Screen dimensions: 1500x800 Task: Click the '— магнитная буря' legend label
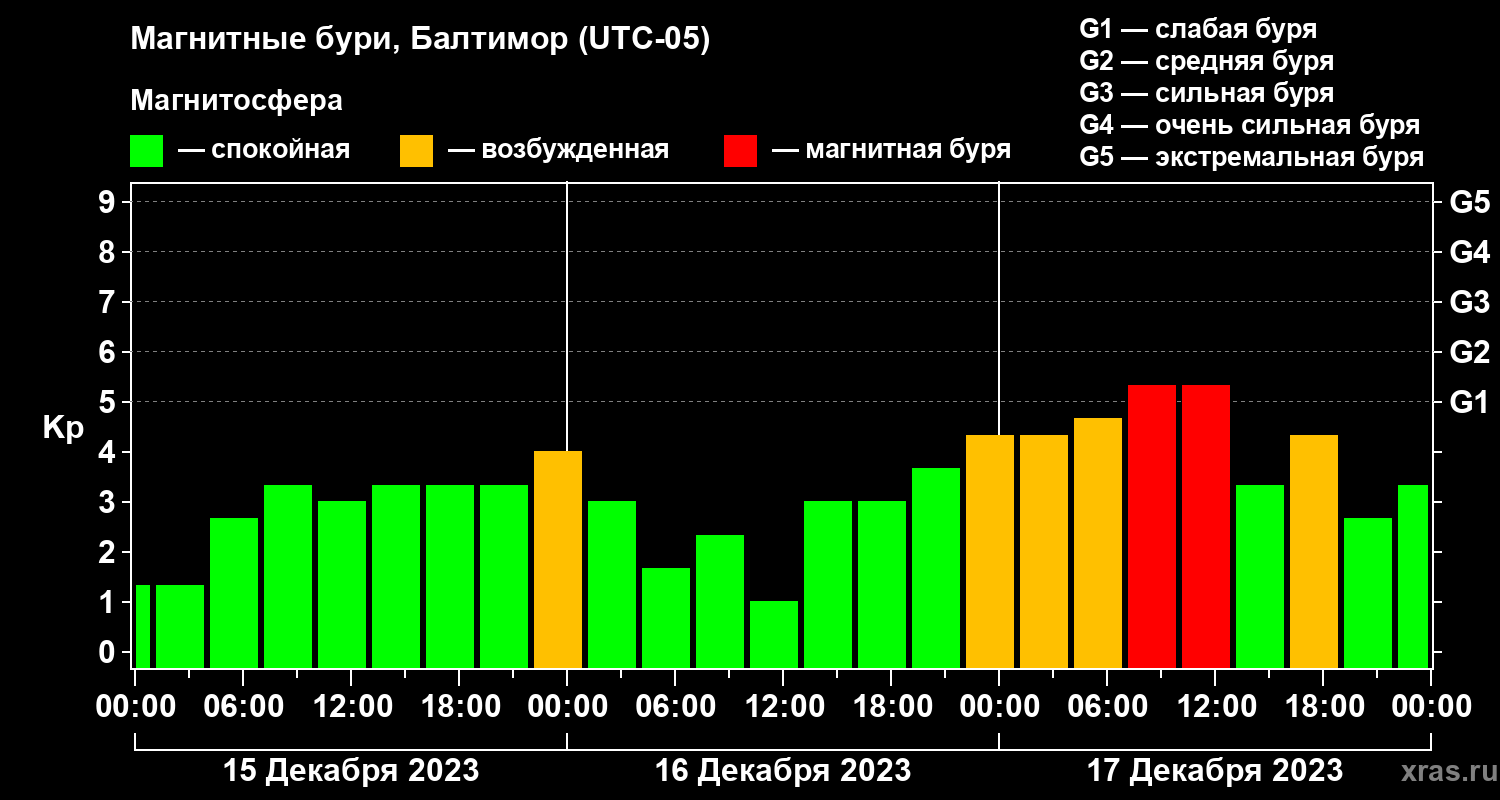point(891,150)
